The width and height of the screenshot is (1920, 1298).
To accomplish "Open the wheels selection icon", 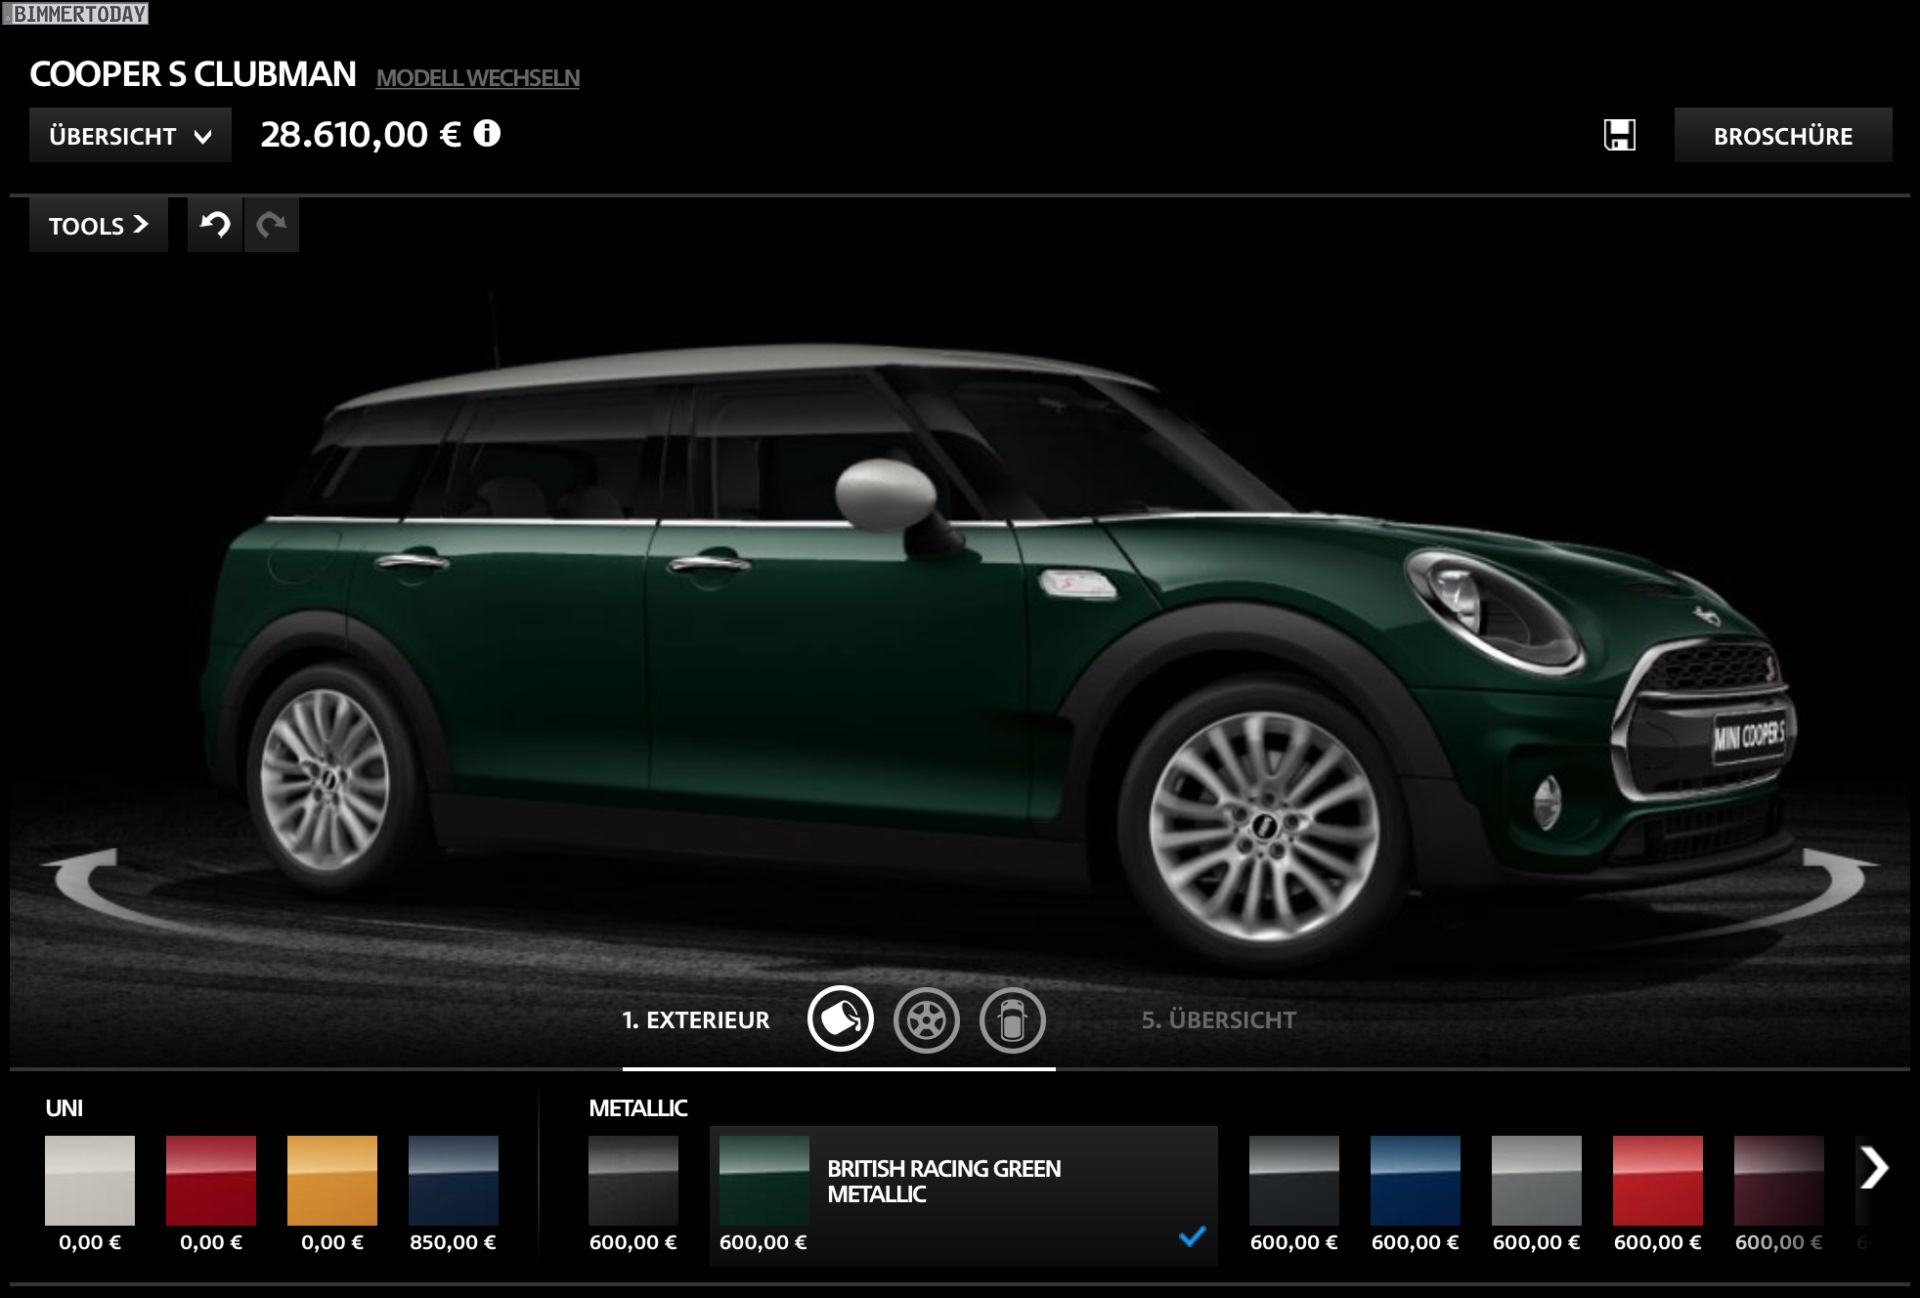I will (926, 1019).
